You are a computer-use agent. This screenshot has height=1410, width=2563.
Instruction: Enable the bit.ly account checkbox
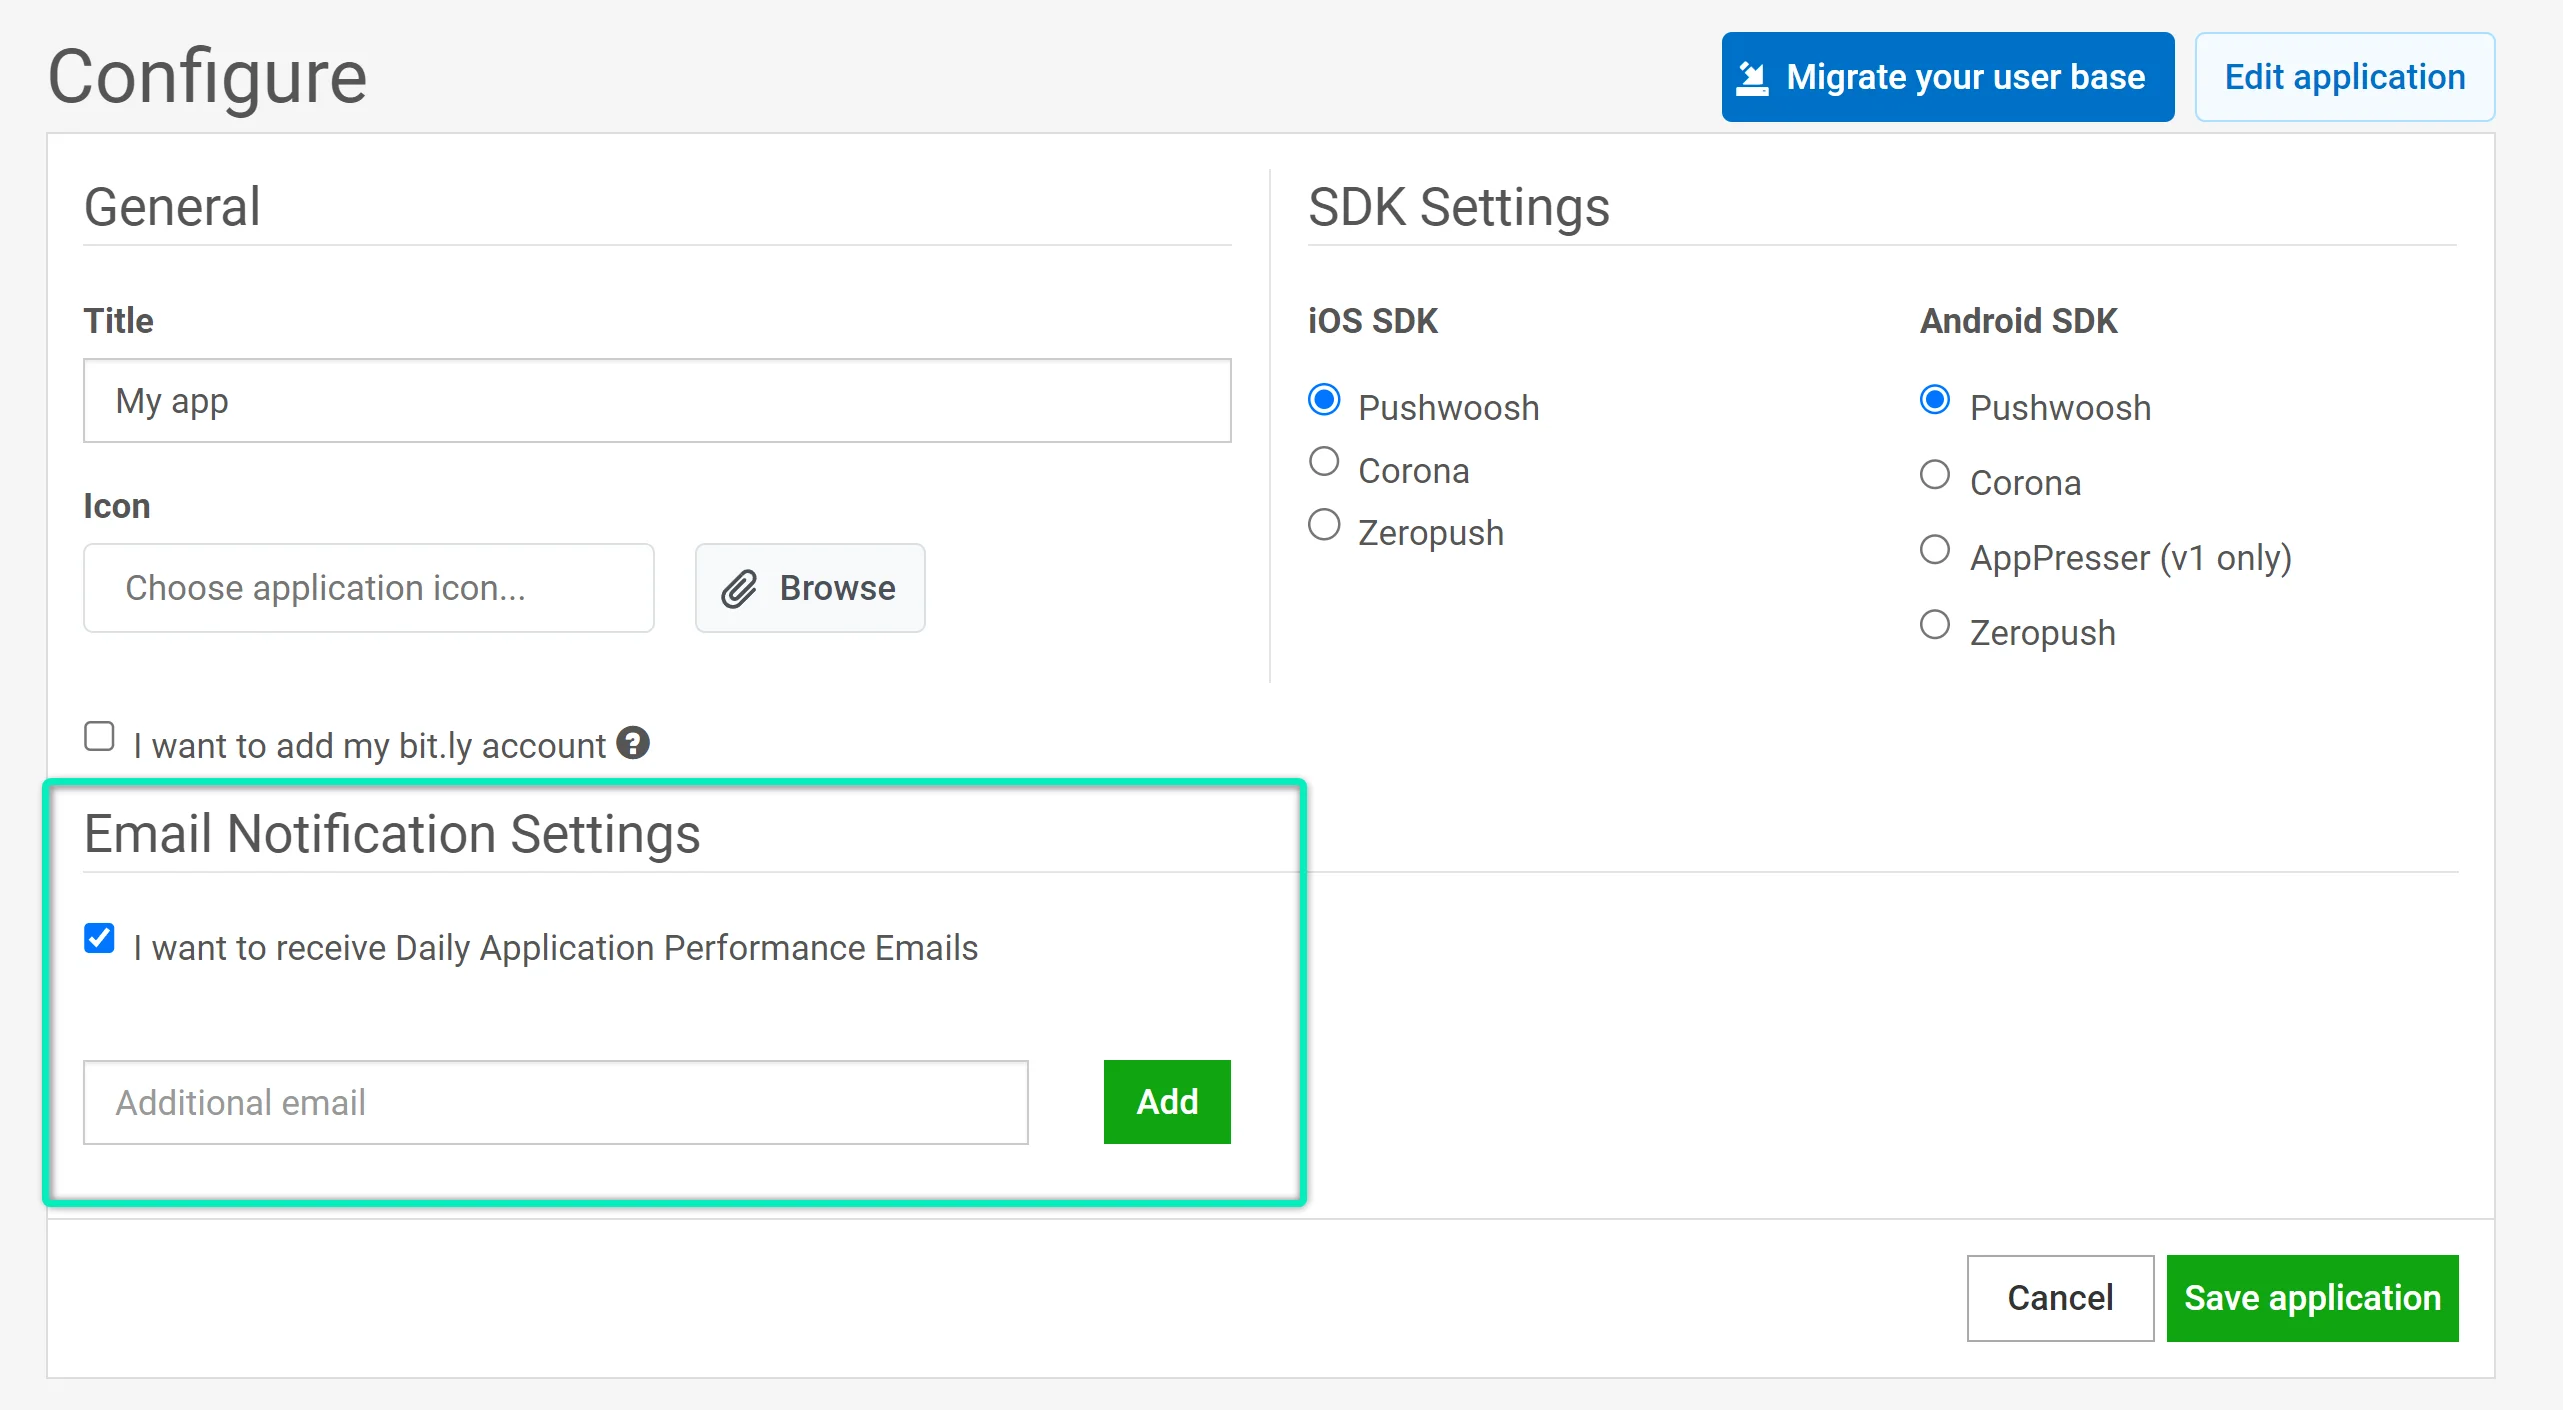click(x=99, y=737)
